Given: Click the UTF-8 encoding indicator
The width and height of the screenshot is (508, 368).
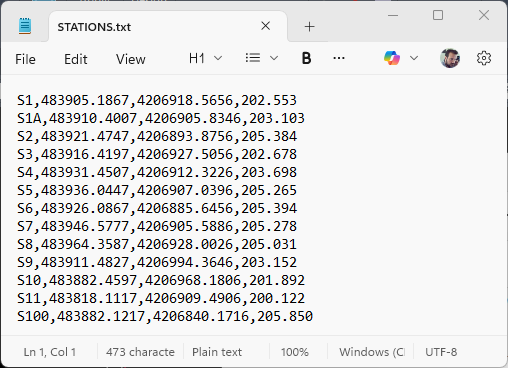Looking at the screenshot, I should (441, 352).
